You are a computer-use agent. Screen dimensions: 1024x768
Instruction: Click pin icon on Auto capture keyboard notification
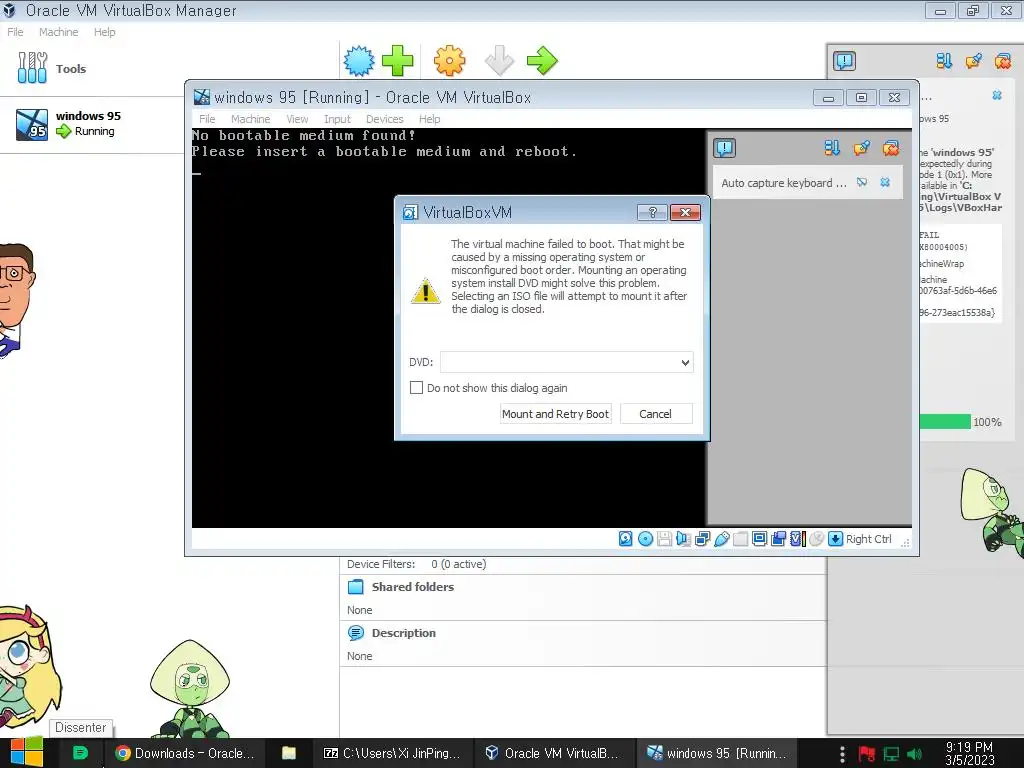pos(862,182)
